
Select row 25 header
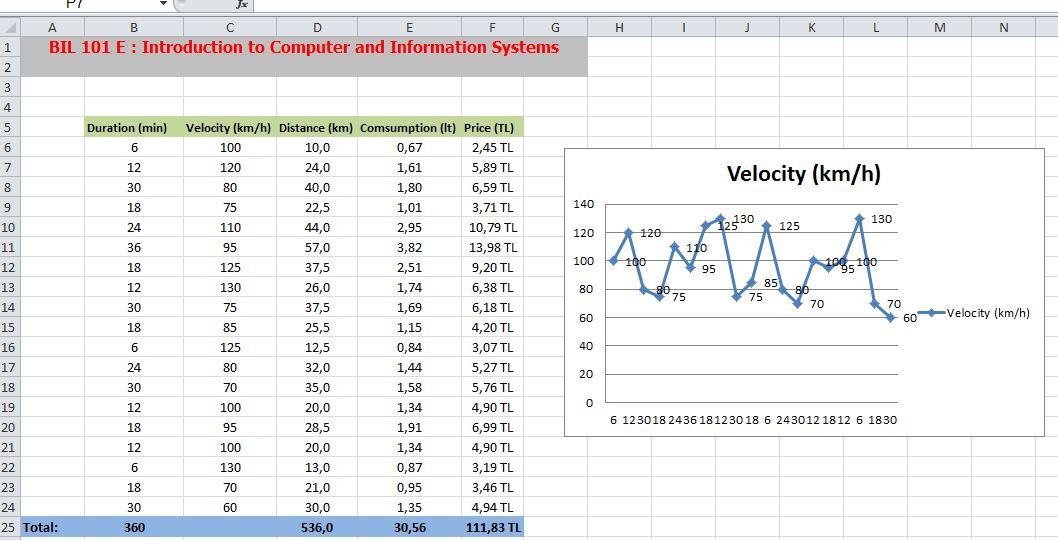(x=10, y=528)
